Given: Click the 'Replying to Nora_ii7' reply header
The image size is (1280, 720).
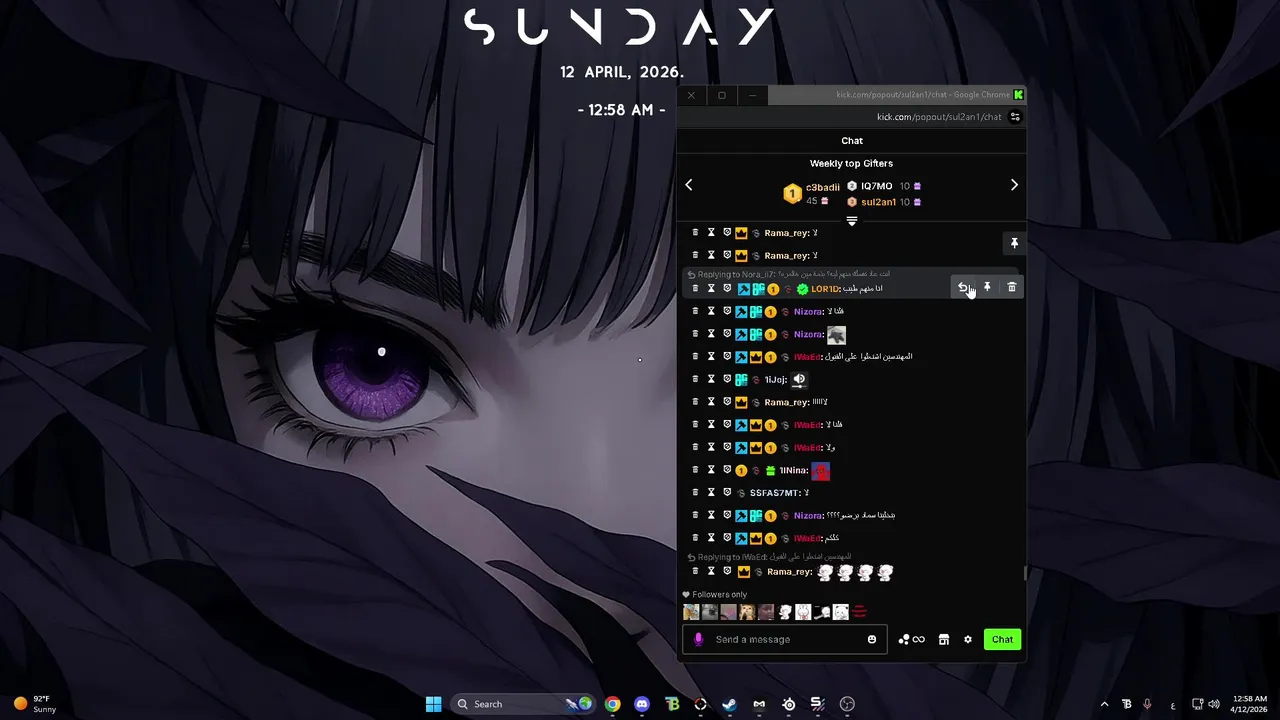Looking at the screenshot, I should click(x=788, y=274).
